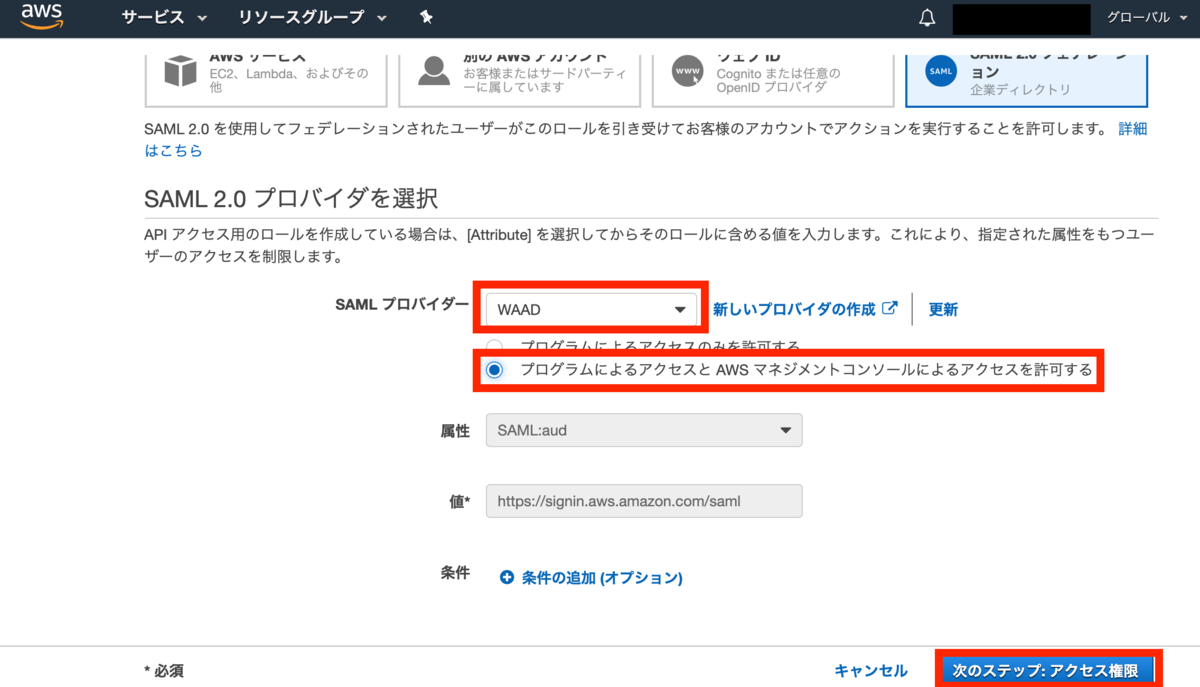Click the 値 field with signin URL
This screenshot has width=1200, height=687.
coord(644,501)
